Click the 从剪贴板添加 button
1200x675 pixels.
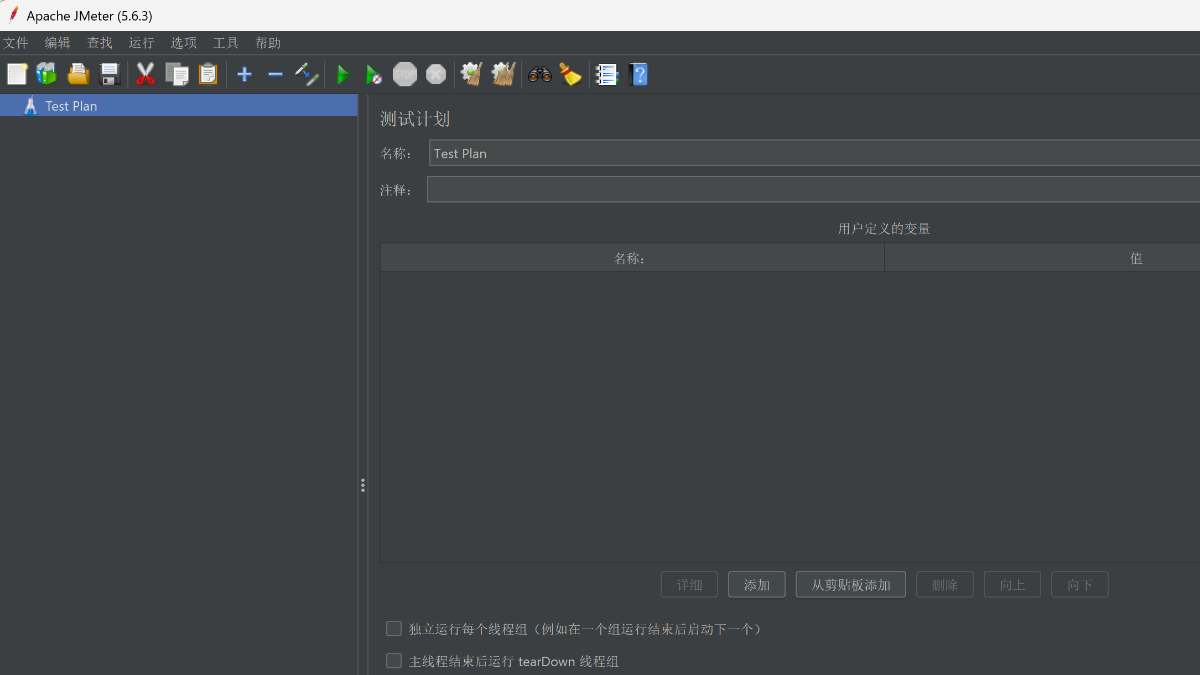[851, 585]
